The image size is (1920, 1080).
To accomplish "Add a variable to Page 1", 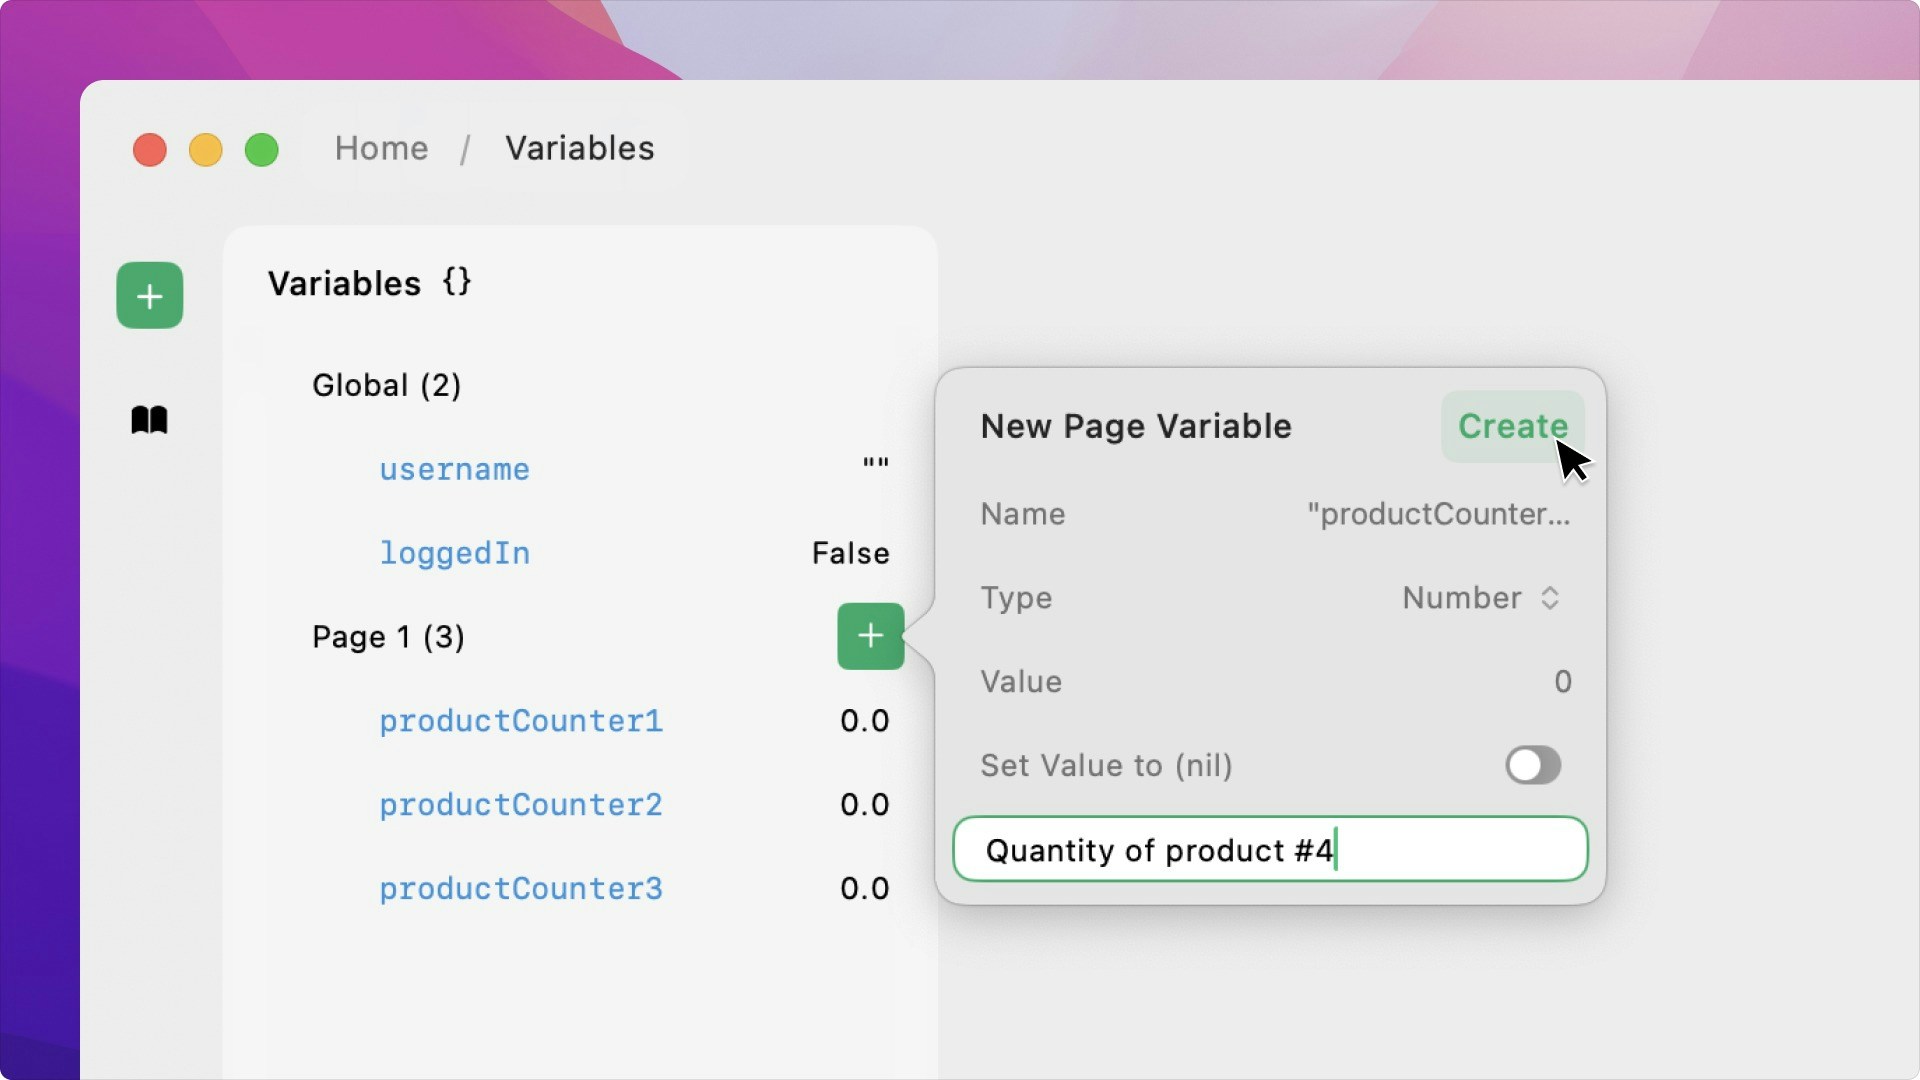I will (x=870, y=636).
